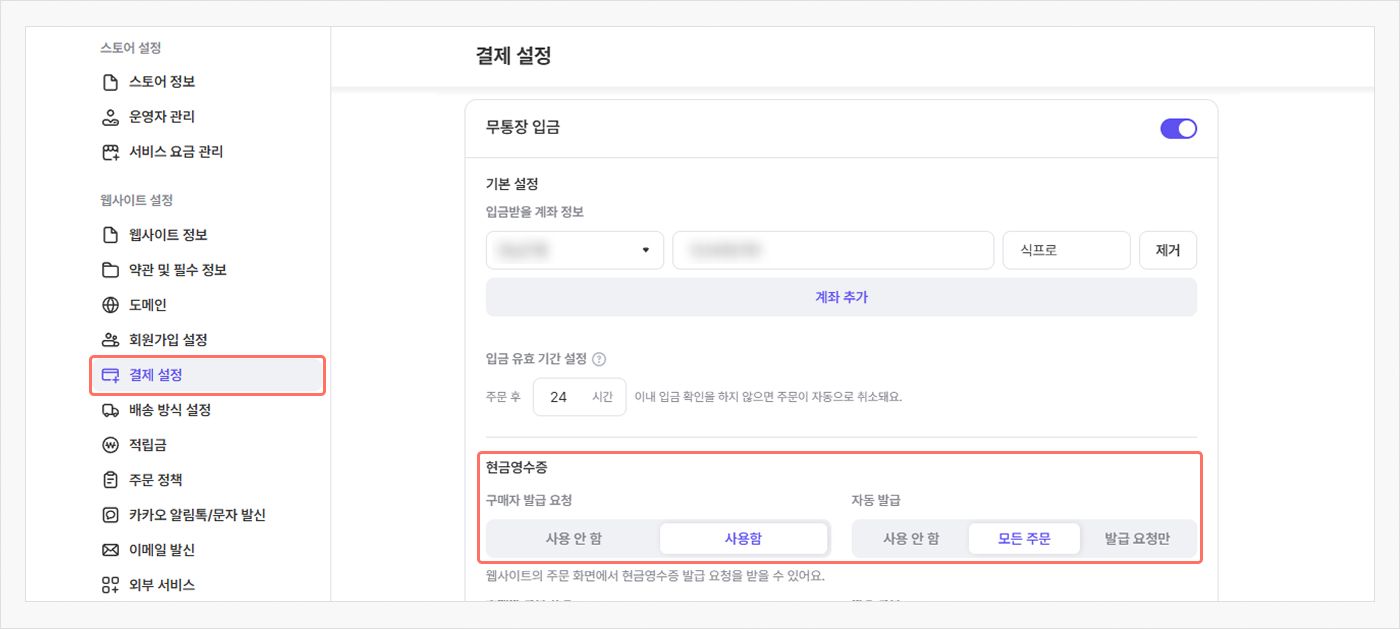Toggle off the 무통장 입금 switch
This screenshot has height=629, width=1400.
click(1178, 128)
